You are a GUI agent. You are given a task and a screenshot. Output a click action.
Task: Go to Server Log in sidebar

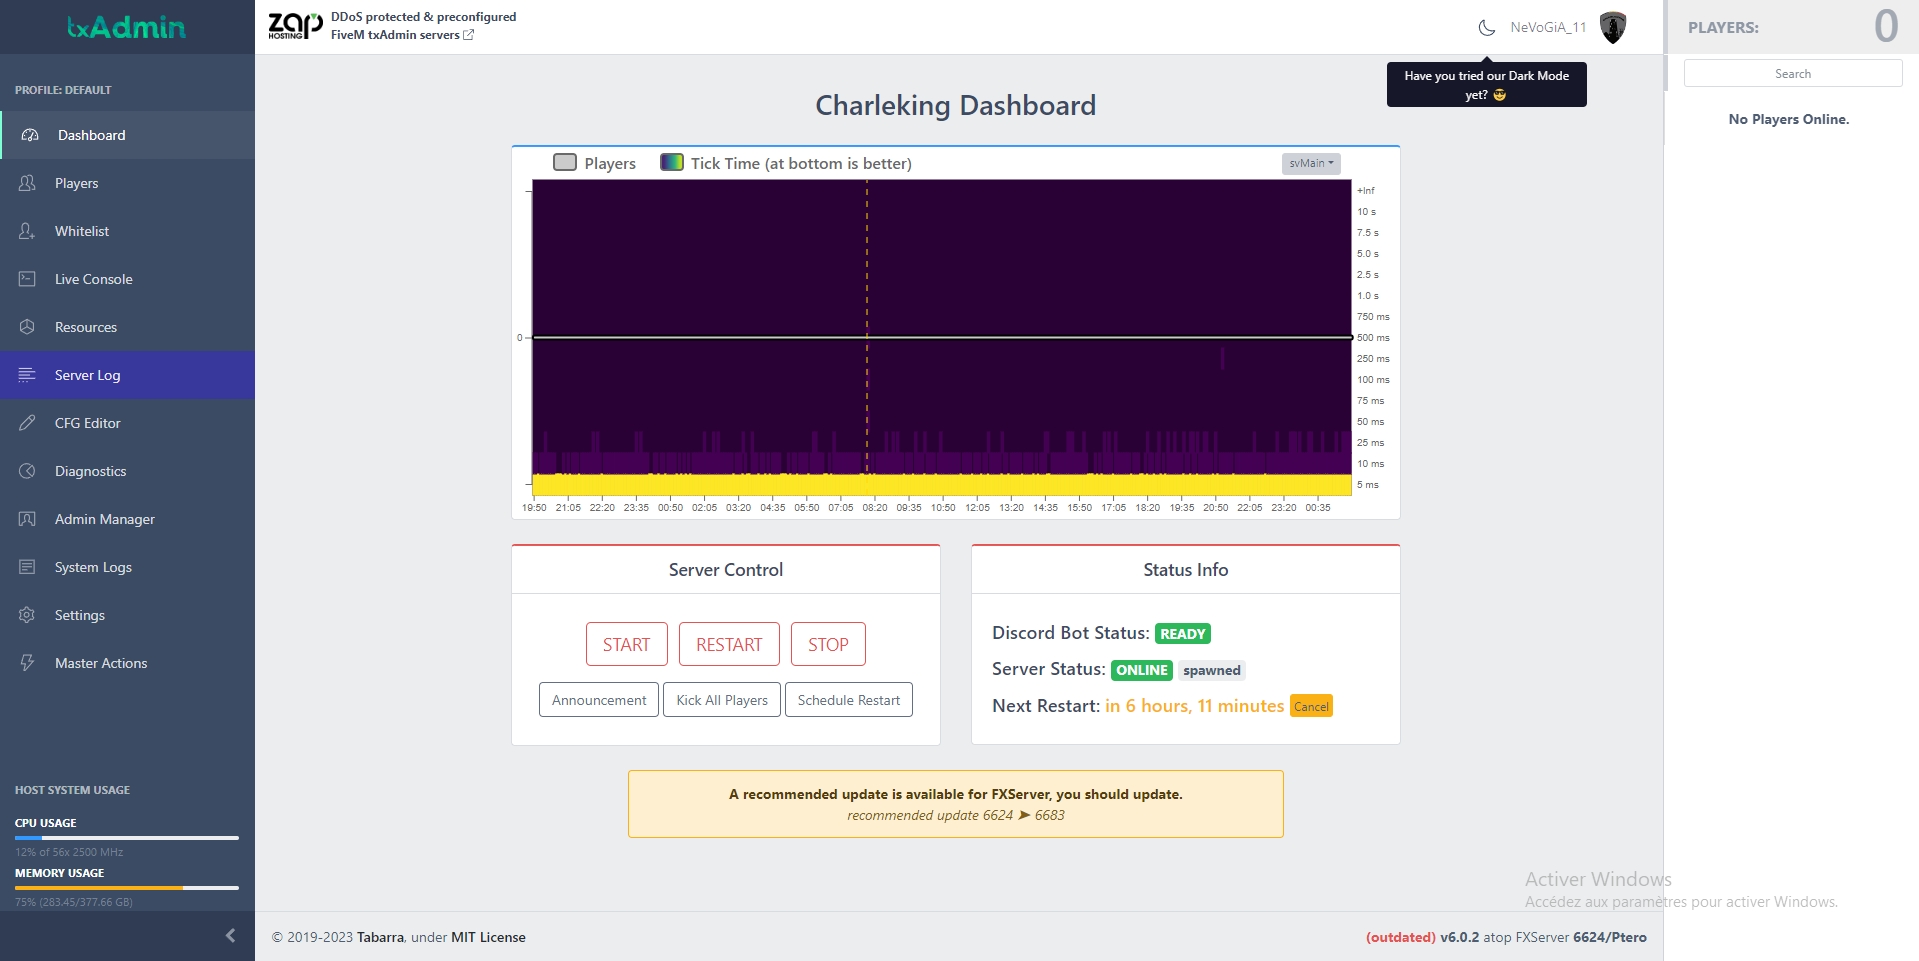point(87,375)
